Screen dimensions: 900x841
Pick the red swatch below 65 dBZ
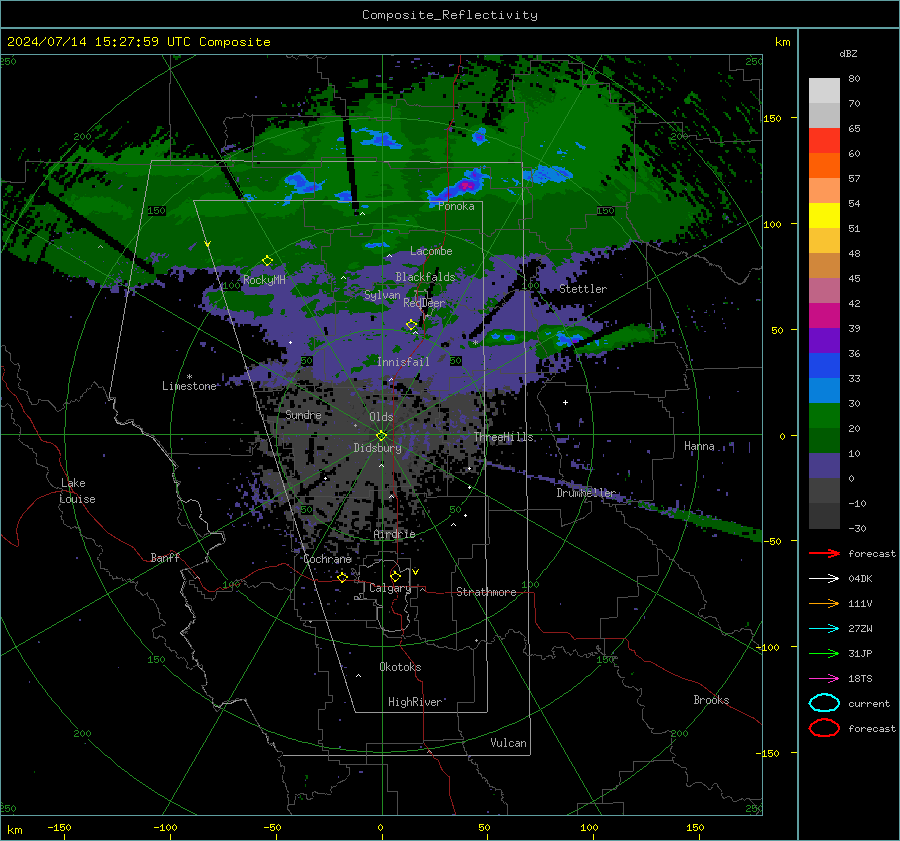[x=824, y=141]
